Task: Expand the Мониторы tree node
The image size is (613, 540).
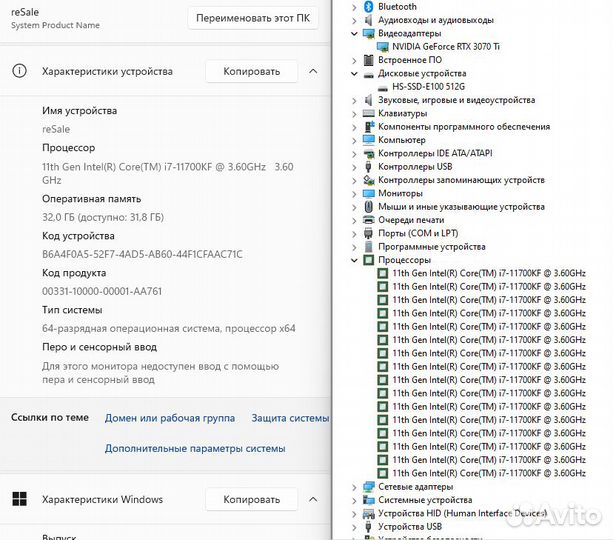Action: click(x=354, y=194)
